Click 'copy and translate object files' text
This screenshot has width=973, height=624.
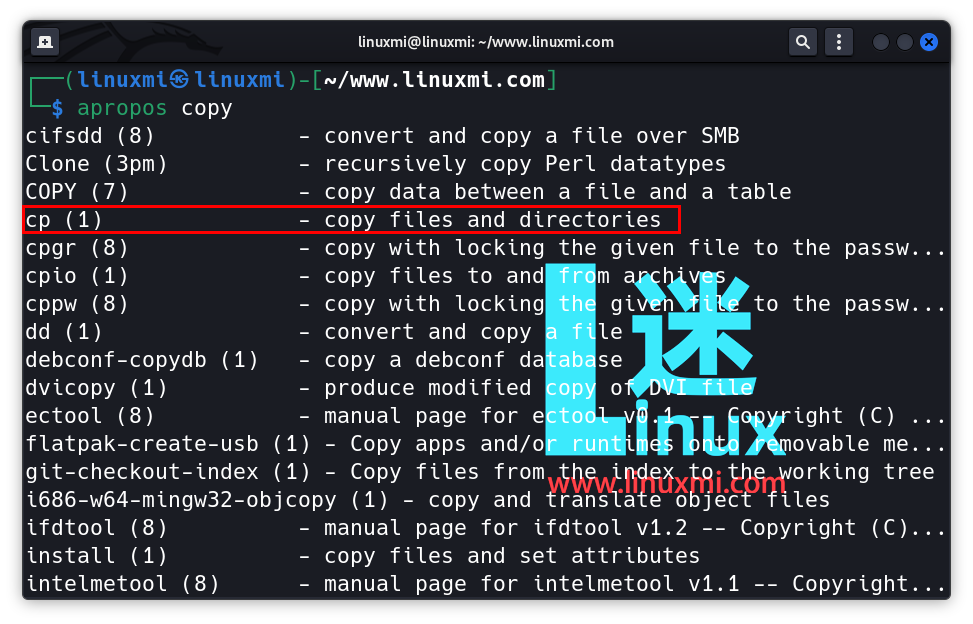(x=629, y=500)
